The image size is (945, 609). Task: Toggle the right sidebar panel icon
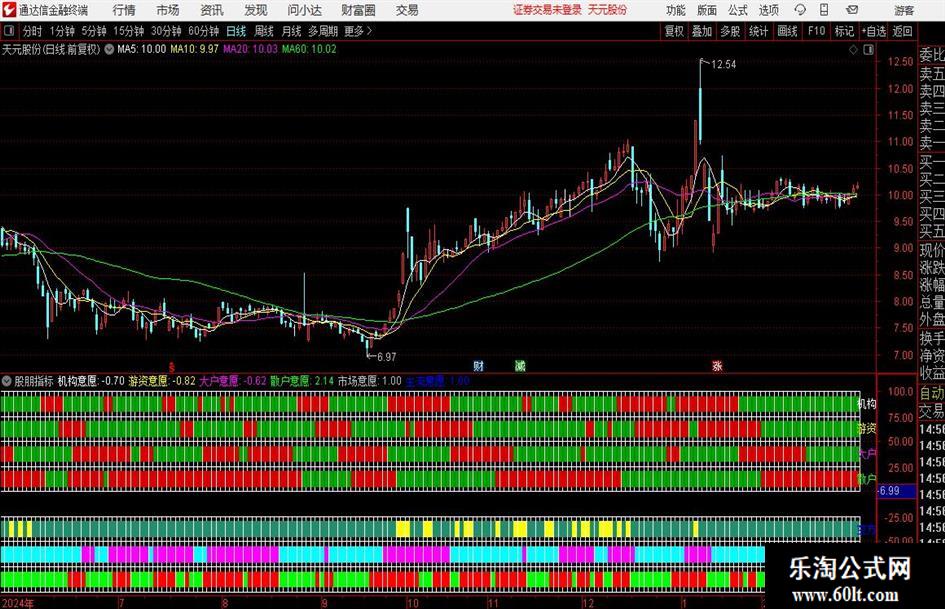tap(868, 50)
